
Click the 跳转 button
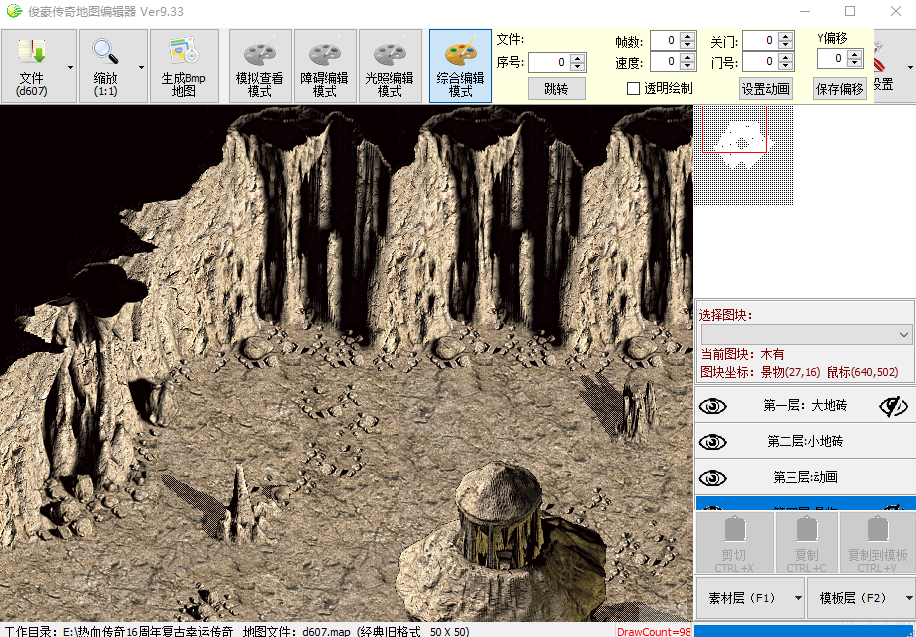[x=556, y=89]
